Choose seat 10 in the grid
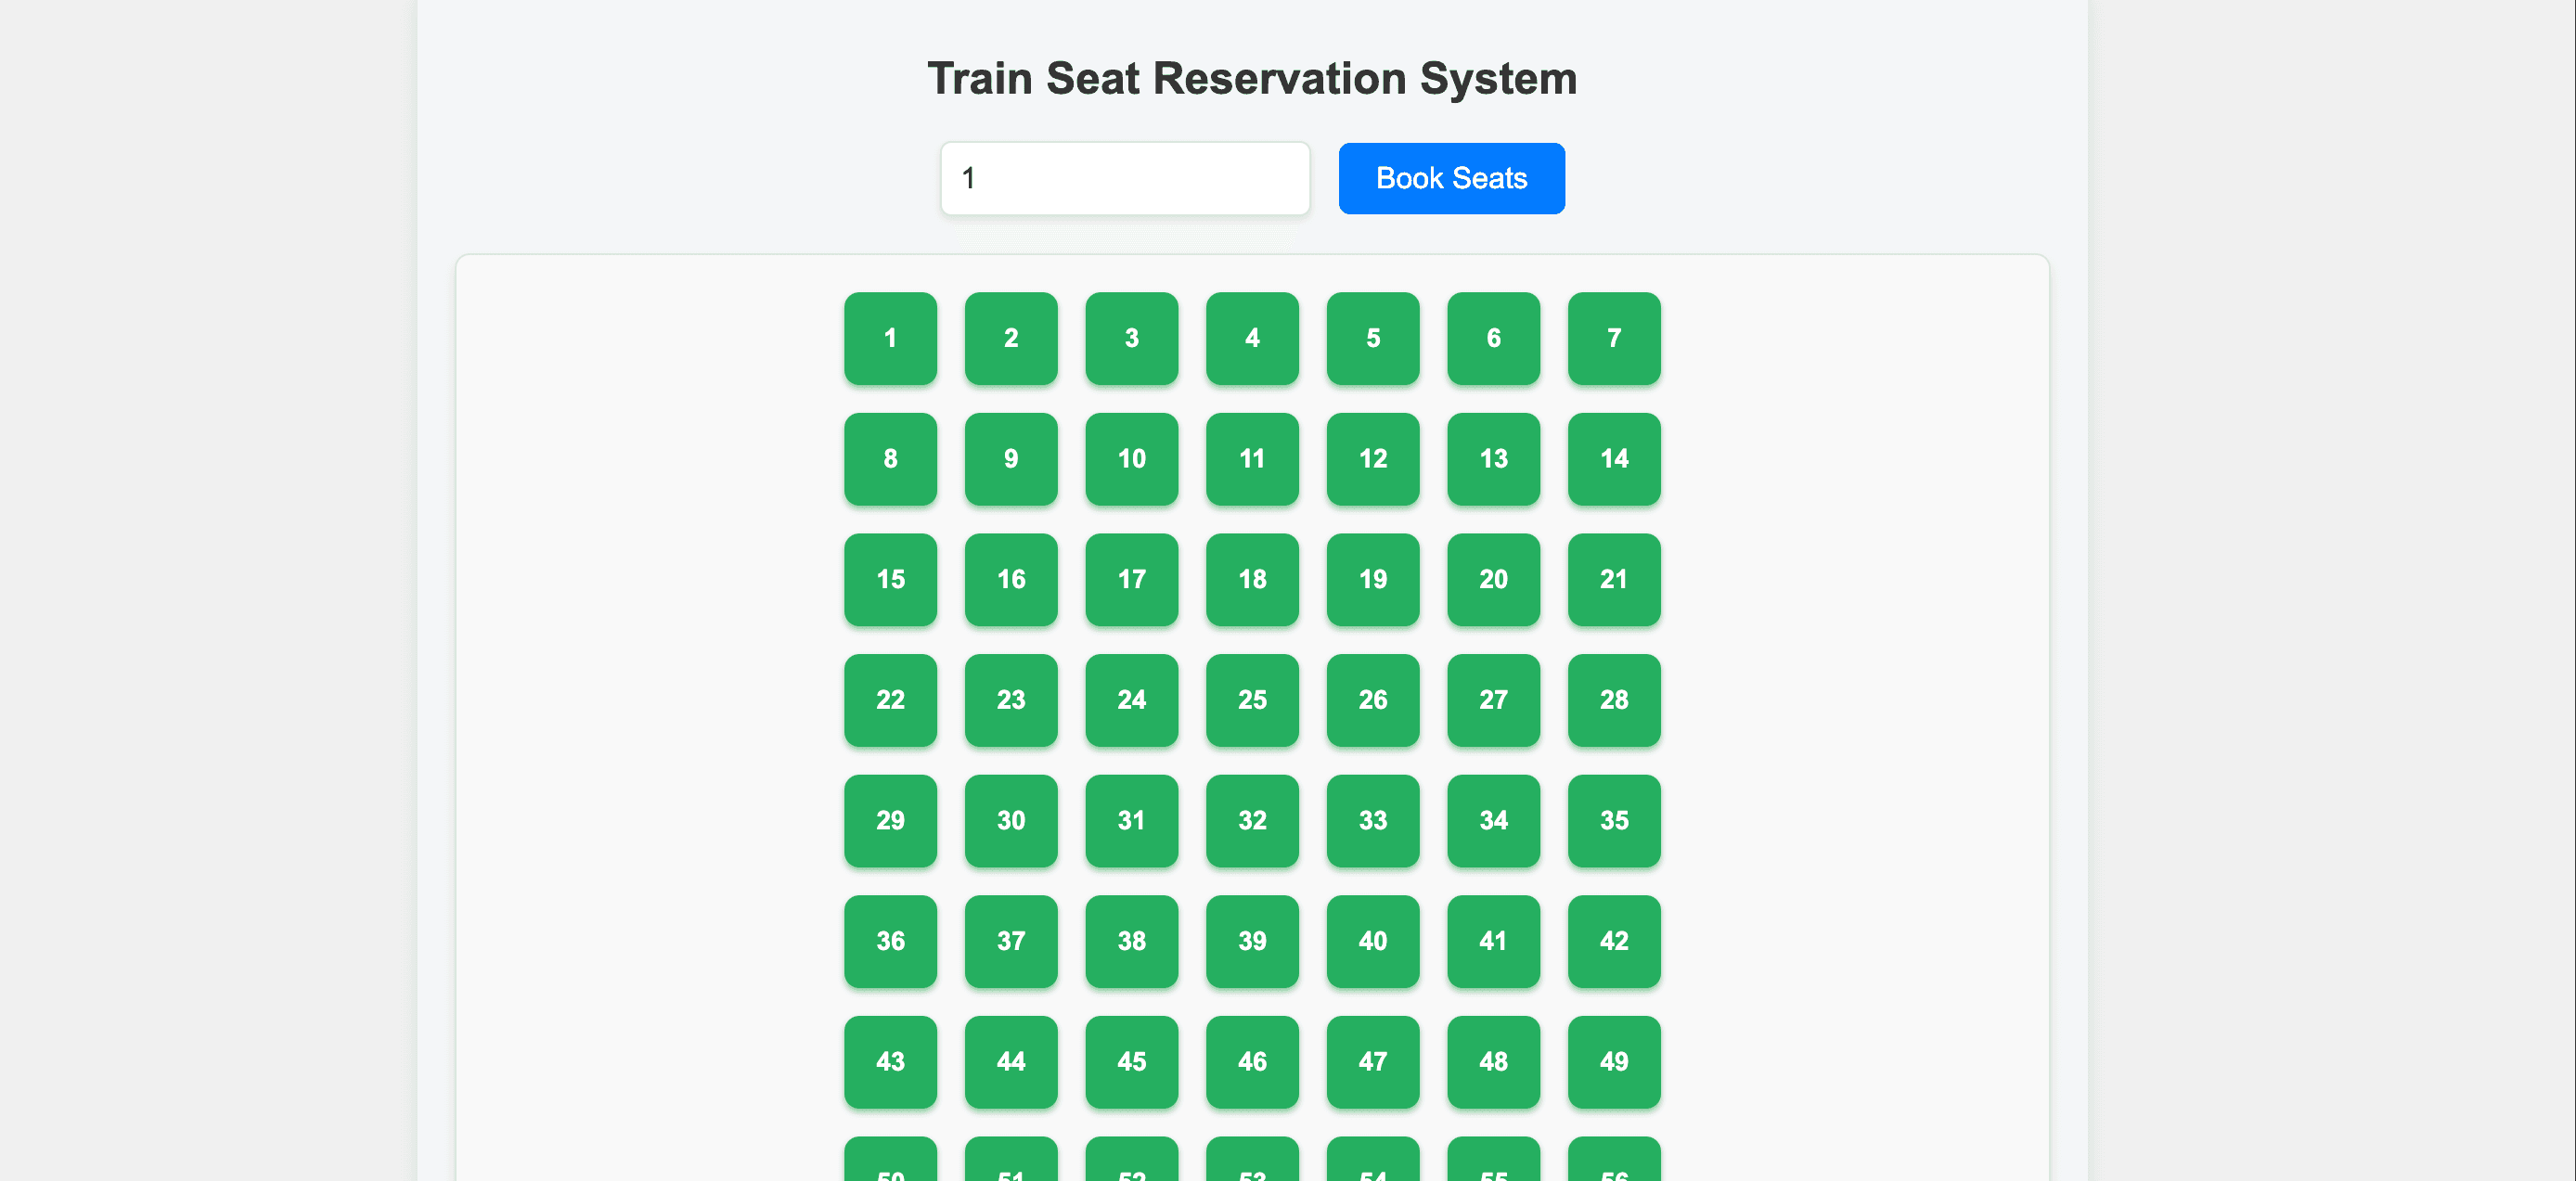Viewport: 2576px width, 1181px height. click(1131, 459)
